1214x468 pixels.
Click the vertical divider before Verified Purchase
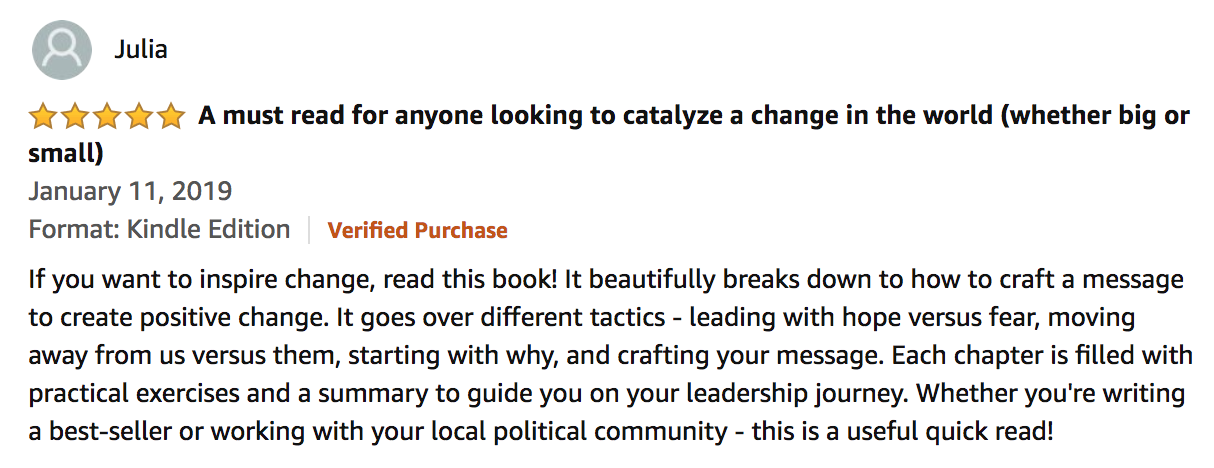point(309,230)
